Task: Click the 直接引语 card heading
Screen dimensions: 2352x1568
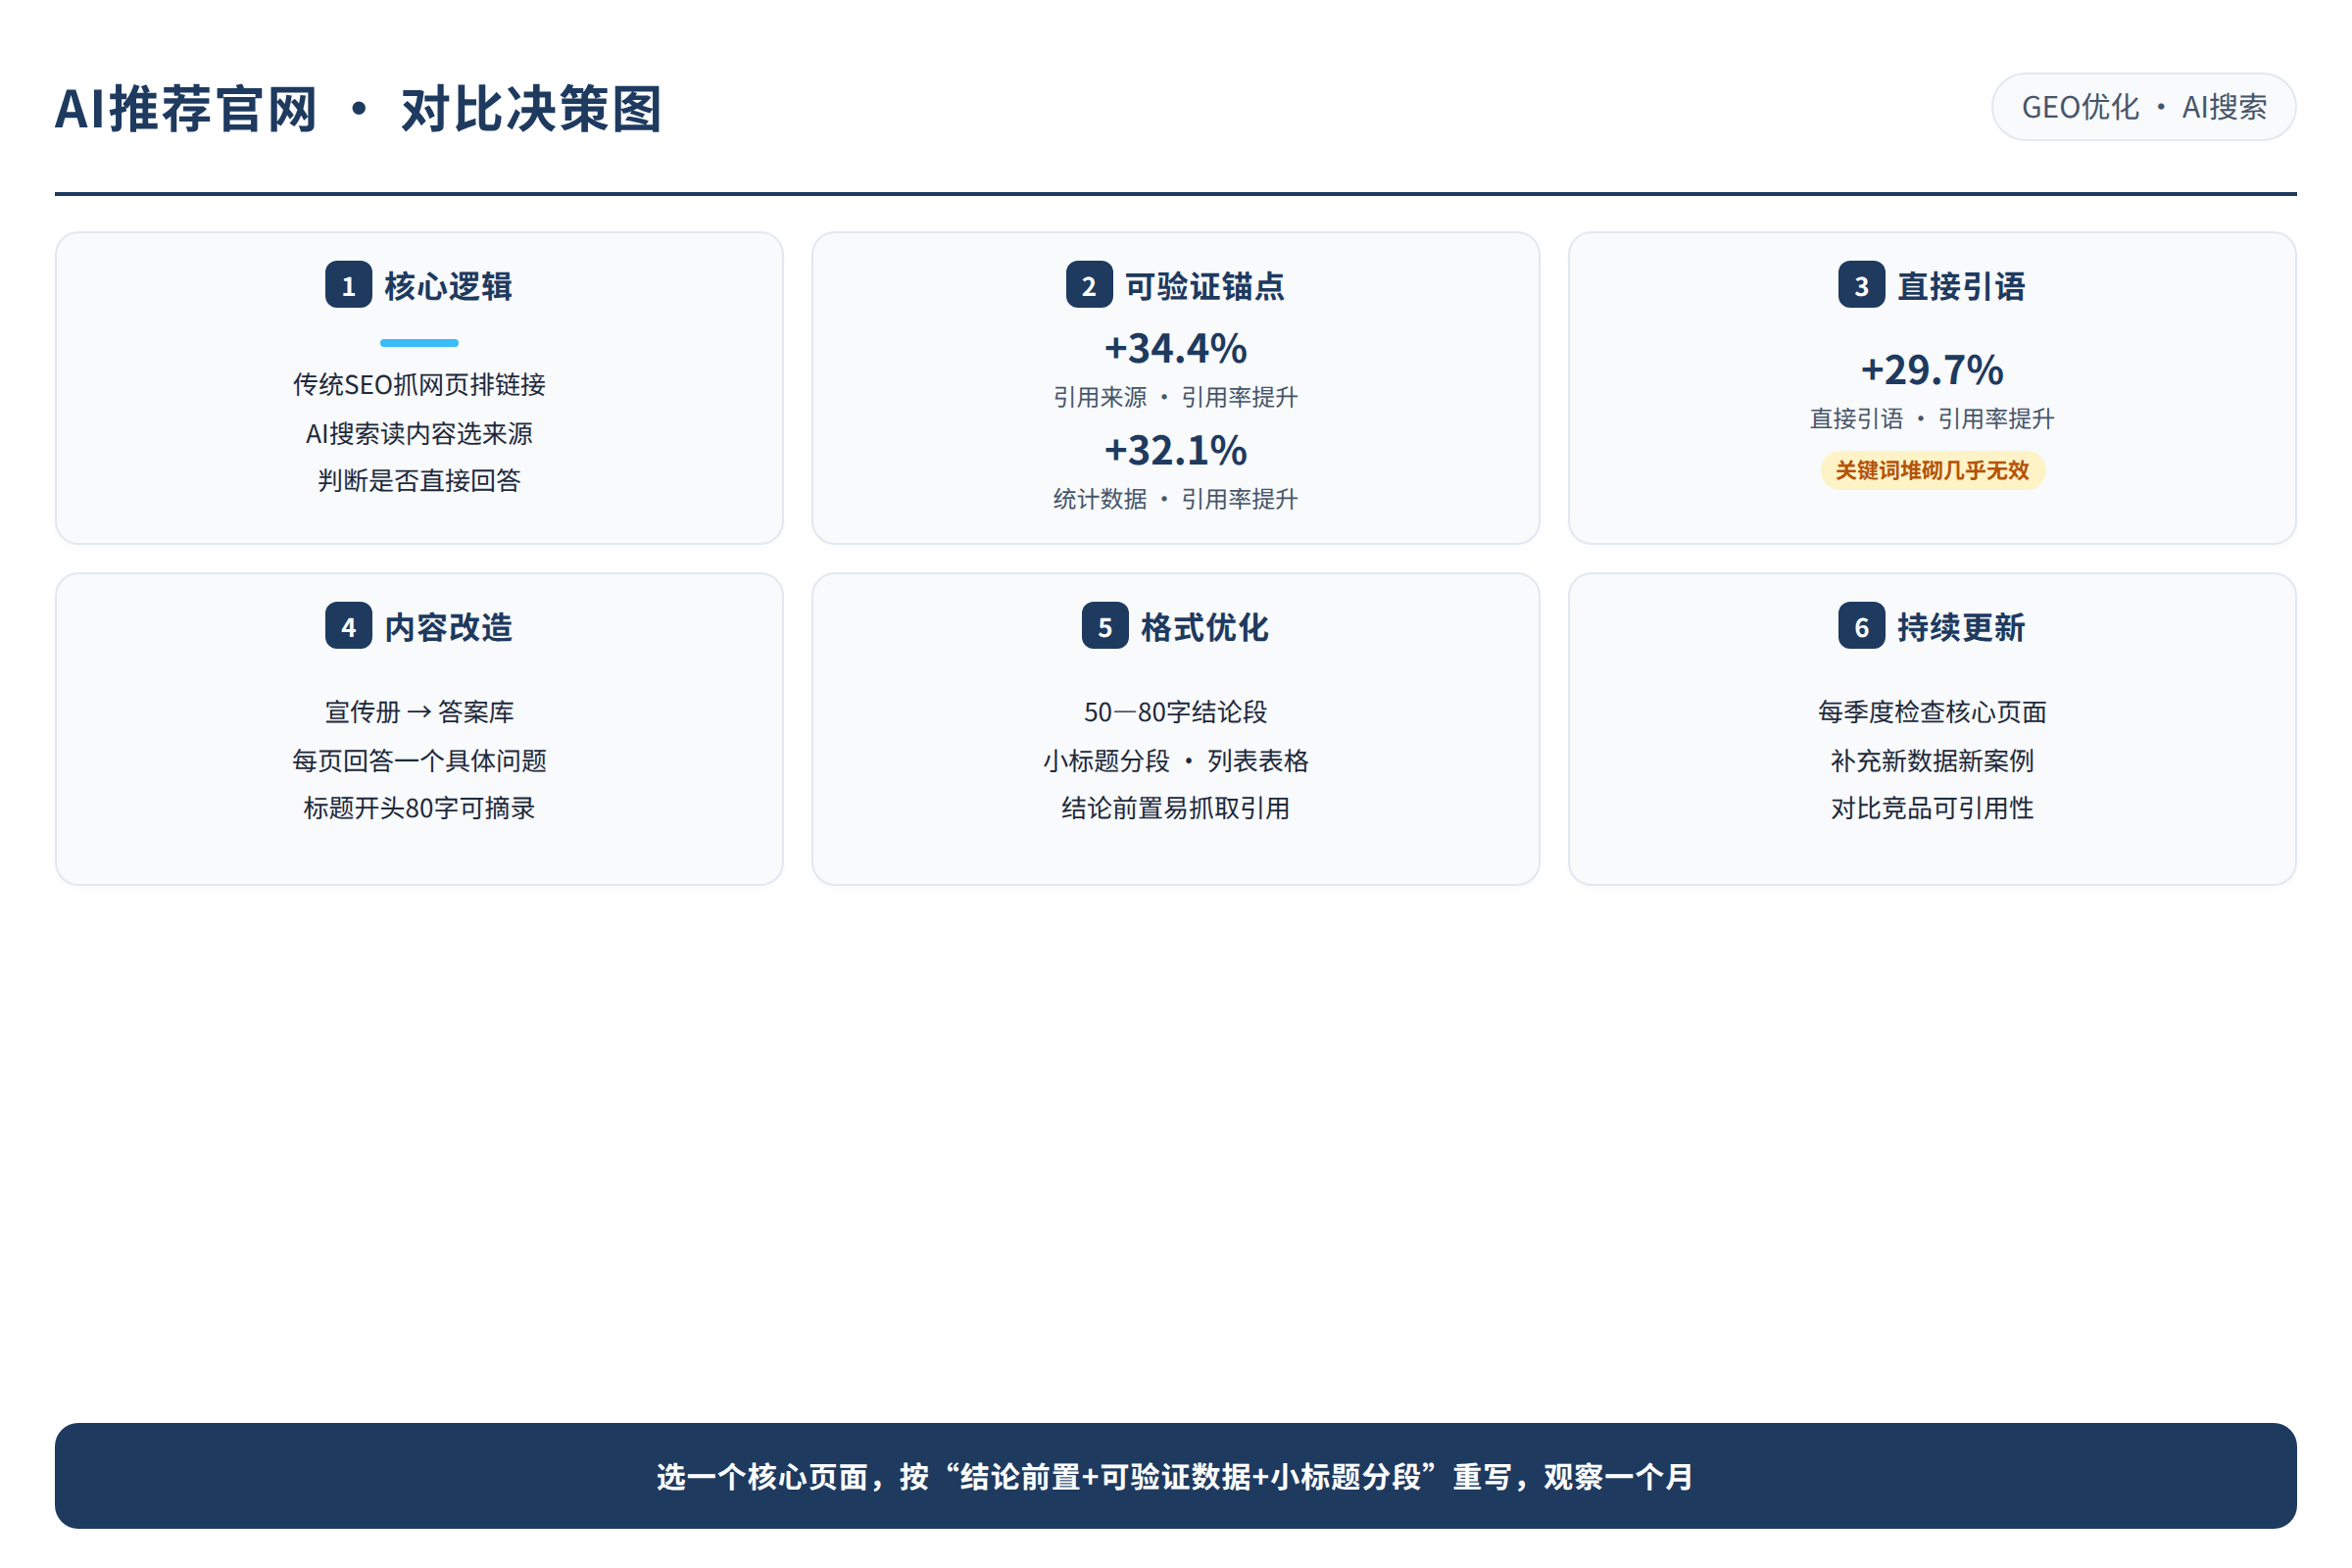Action: tap(1961, 286)
